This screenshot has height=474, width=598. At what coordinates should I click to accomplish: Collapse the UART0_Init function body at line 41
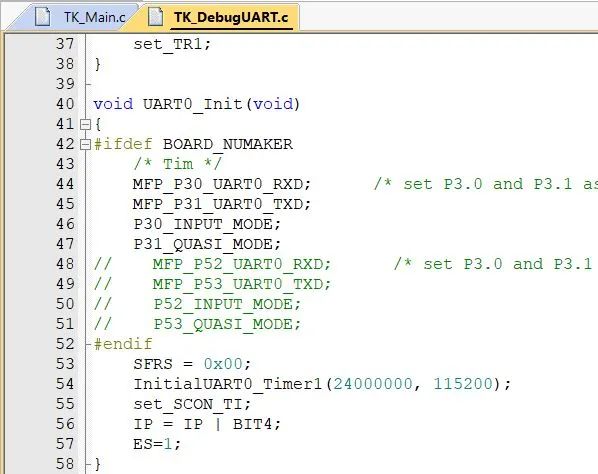85,124
